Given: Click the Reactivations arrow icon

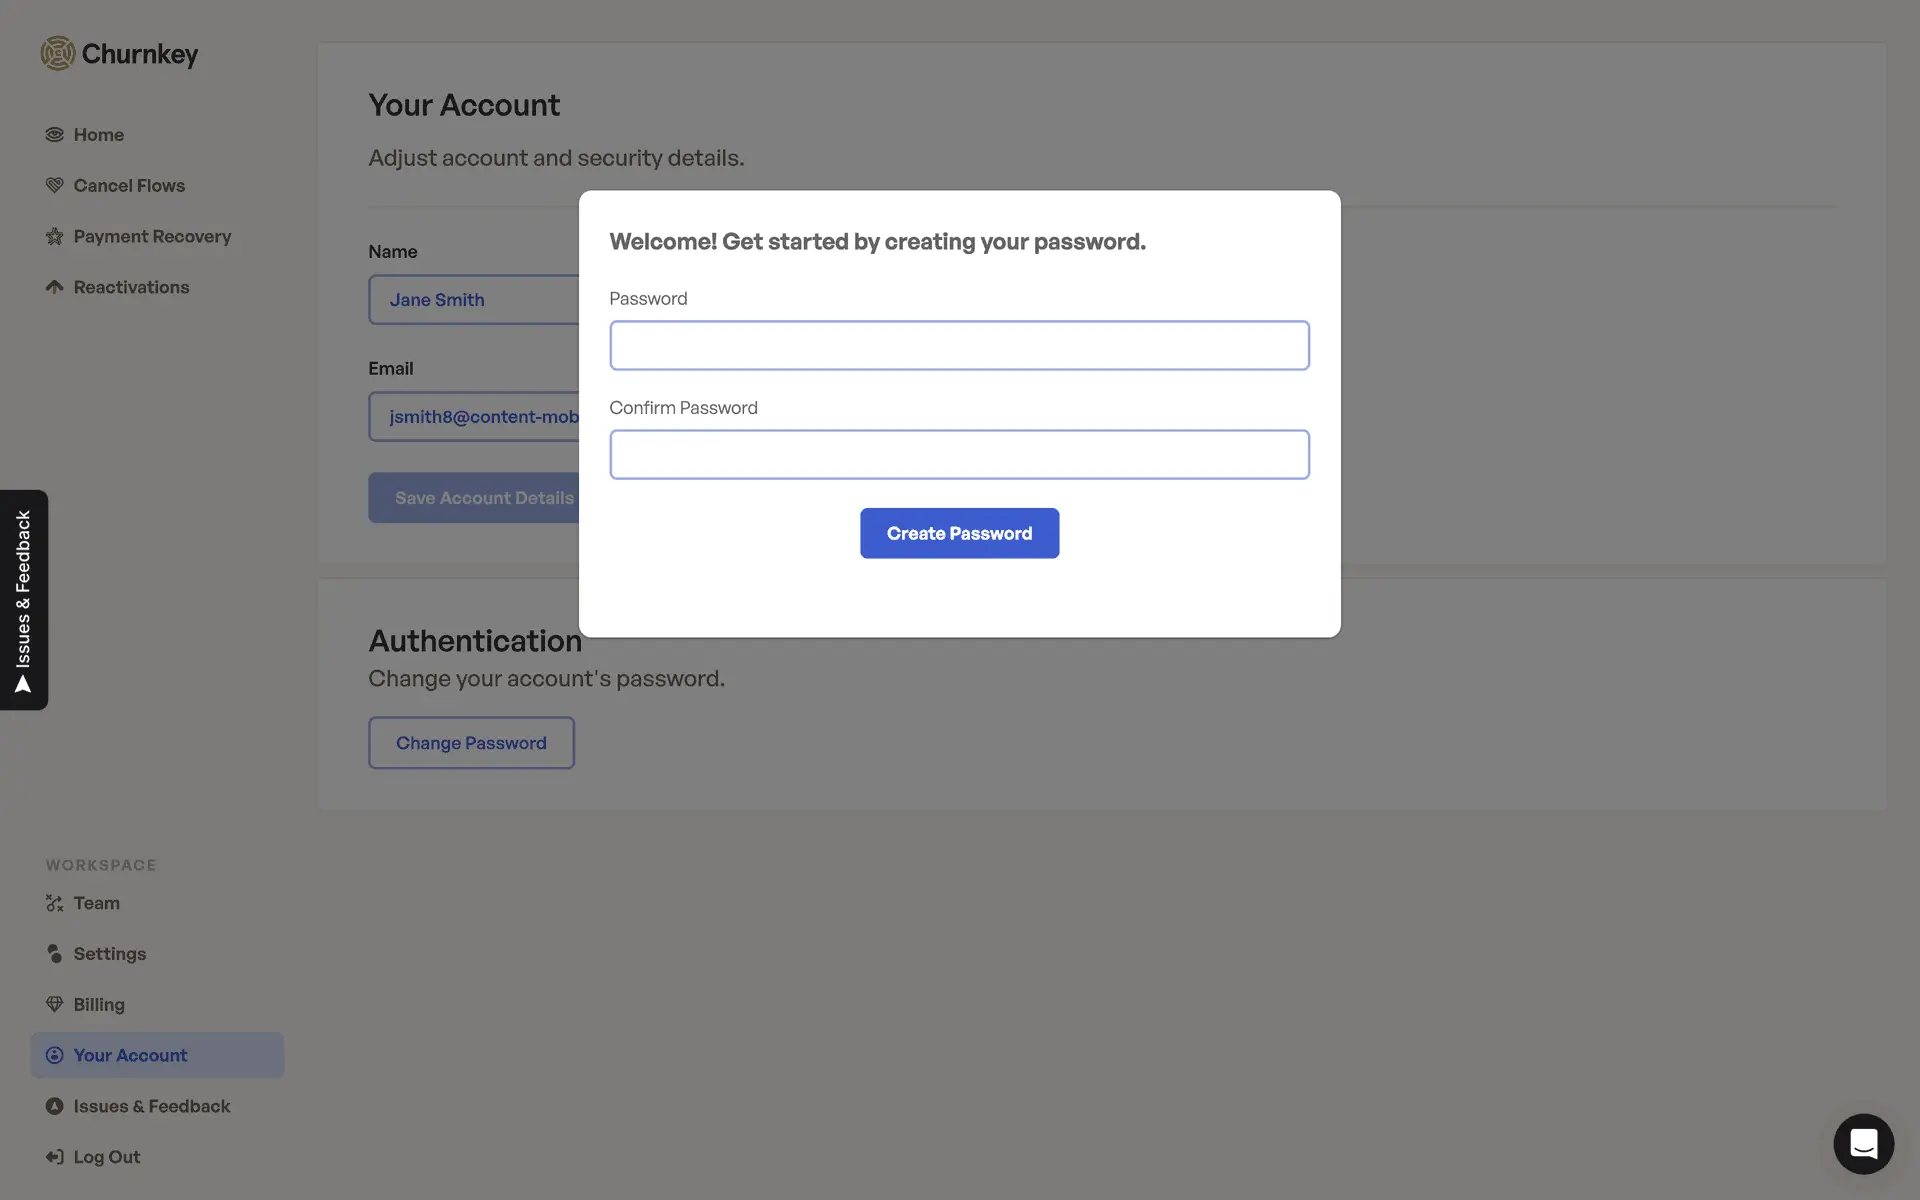Looking at the screenshot, I should pyautogui.click(x=54, y=288).
